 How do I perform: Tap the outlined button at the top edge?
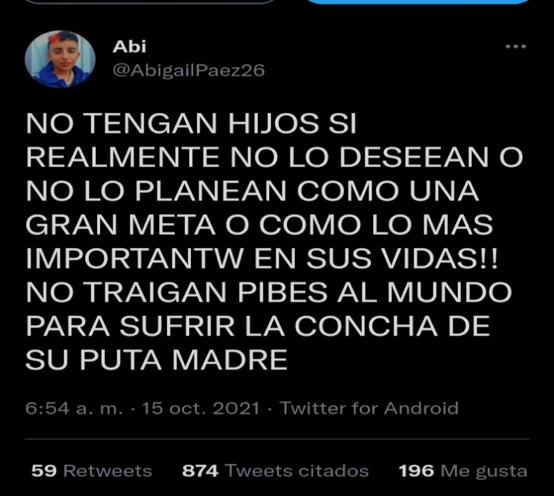coord(151,2)
